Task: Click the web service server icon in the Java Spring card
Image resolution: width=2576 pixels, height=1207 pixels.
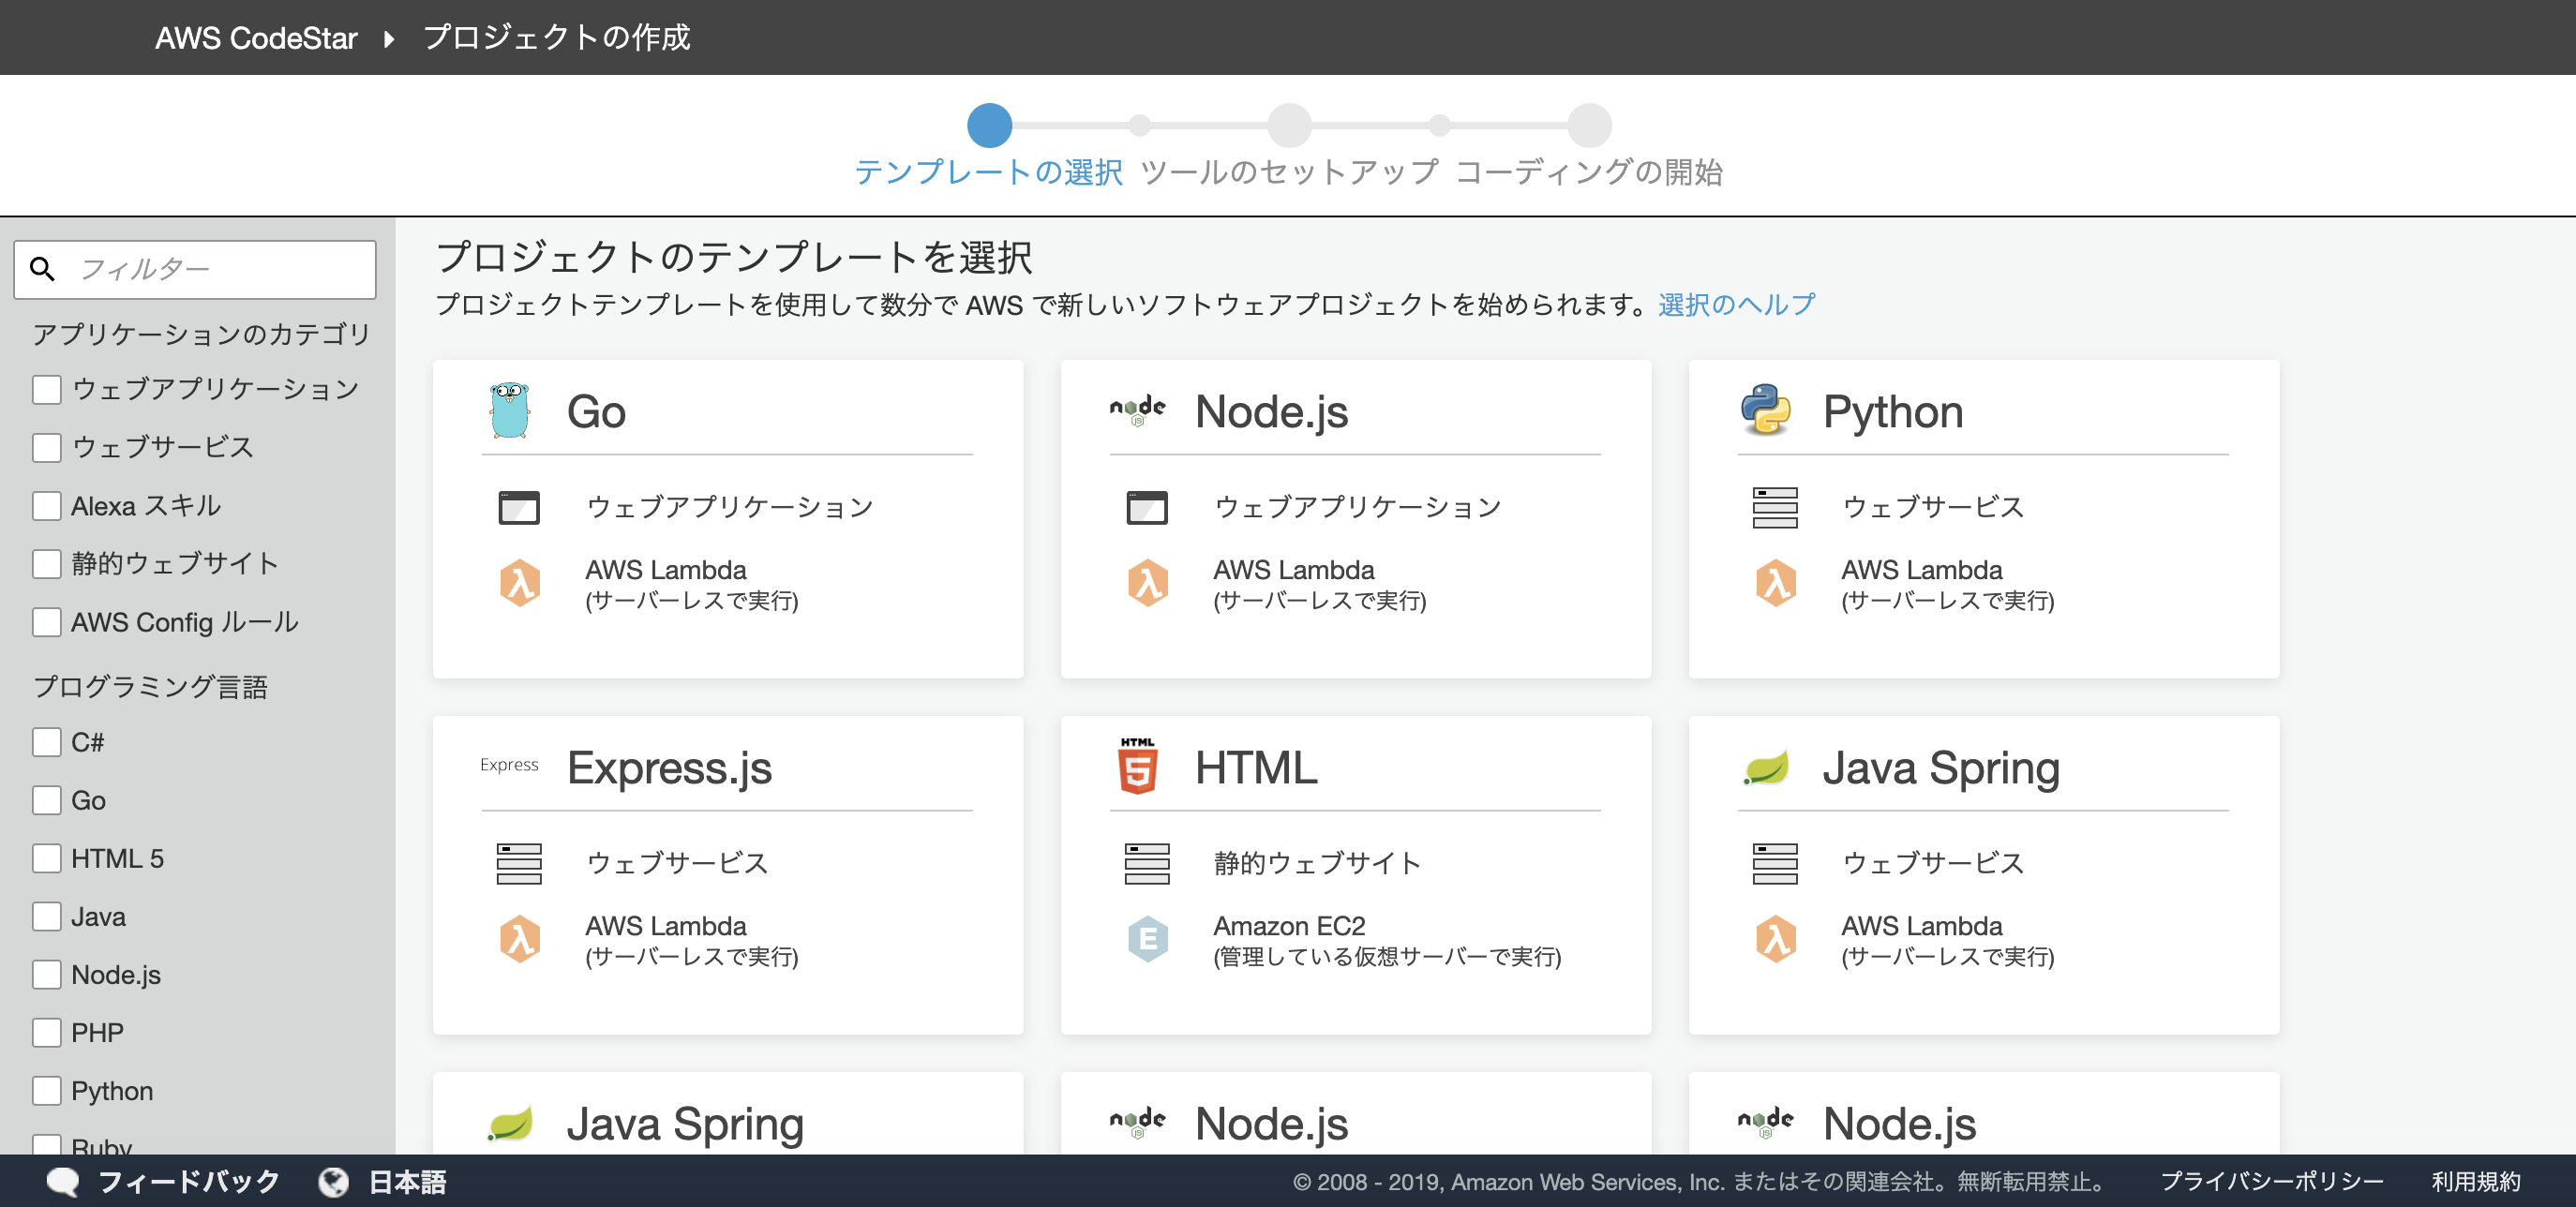Action: [1775, 864]
